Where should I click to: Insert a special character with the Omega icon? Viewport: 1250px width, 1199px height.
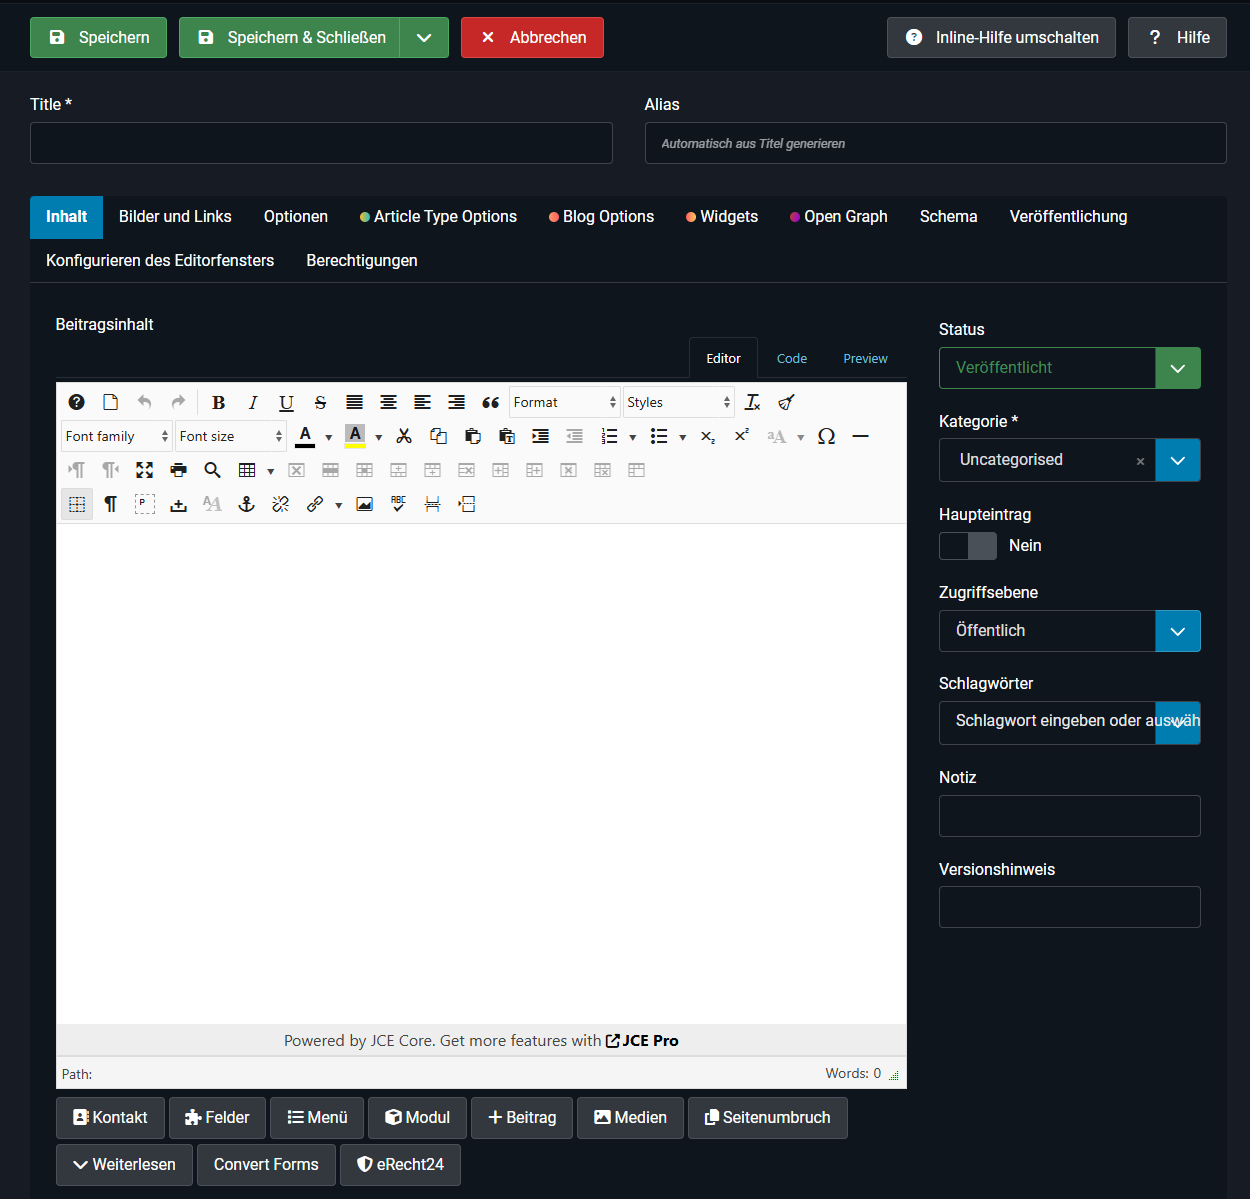pyautogui.click(x=826, y=436)
